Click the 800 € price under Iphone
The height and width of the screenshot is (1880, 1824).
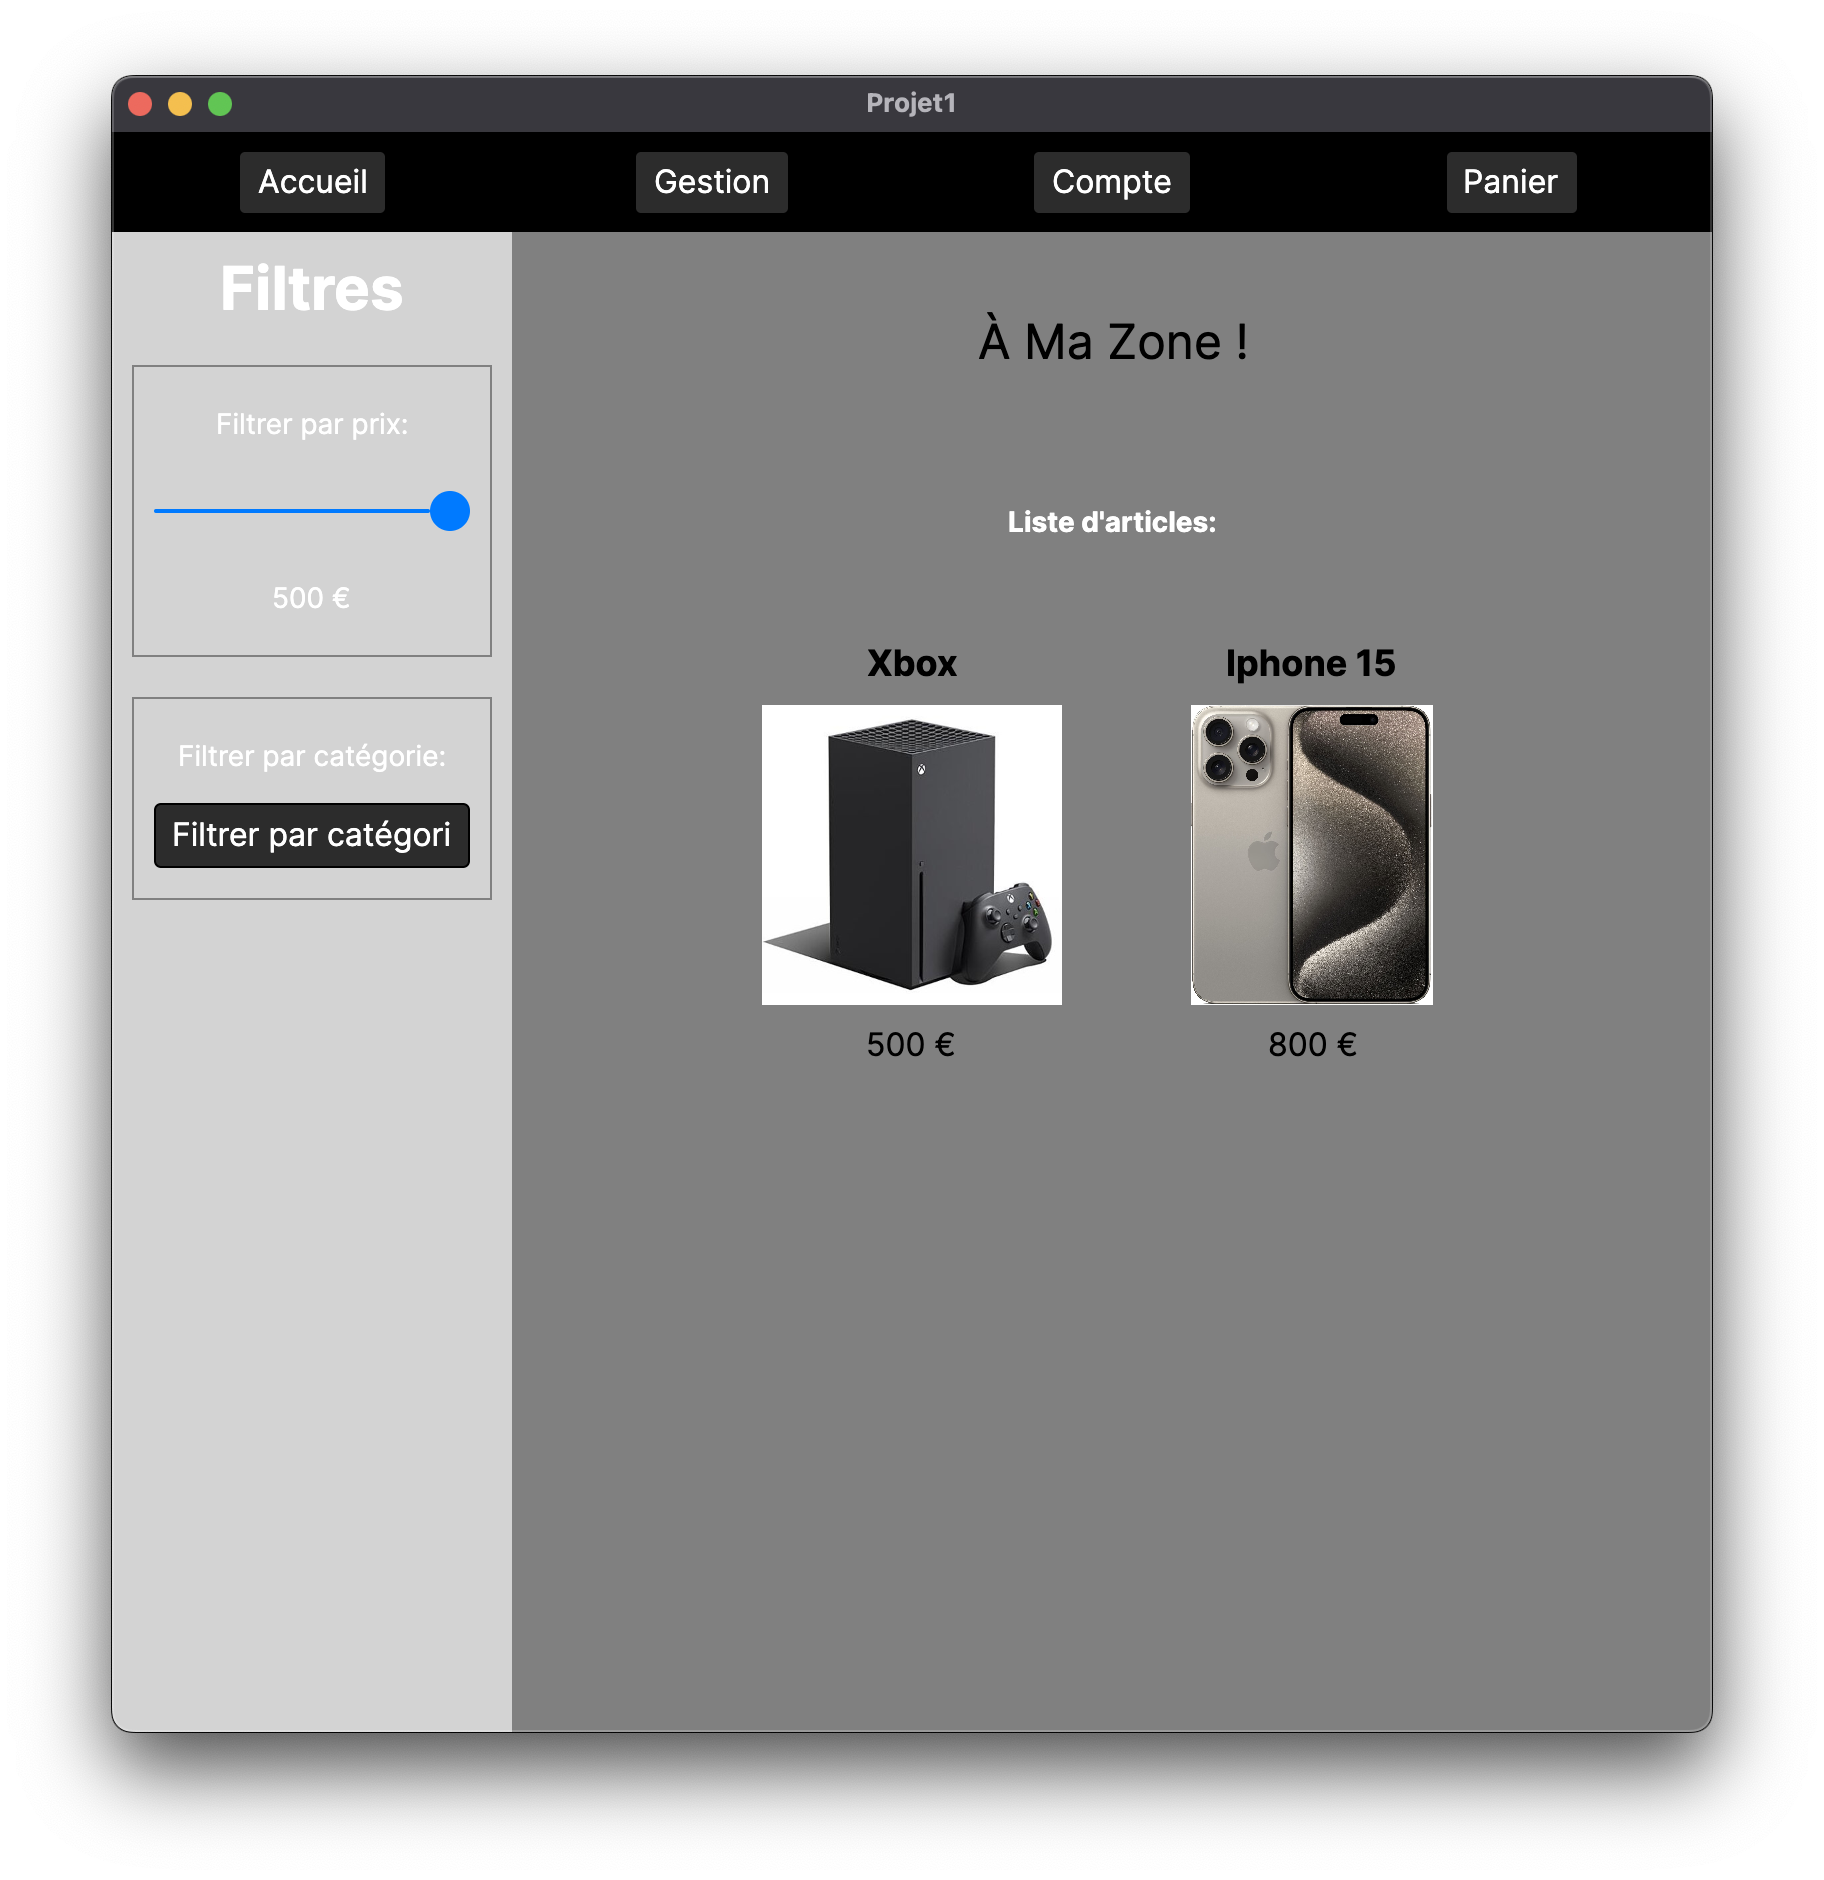pyautogui.click(x=1312, y=1044)
